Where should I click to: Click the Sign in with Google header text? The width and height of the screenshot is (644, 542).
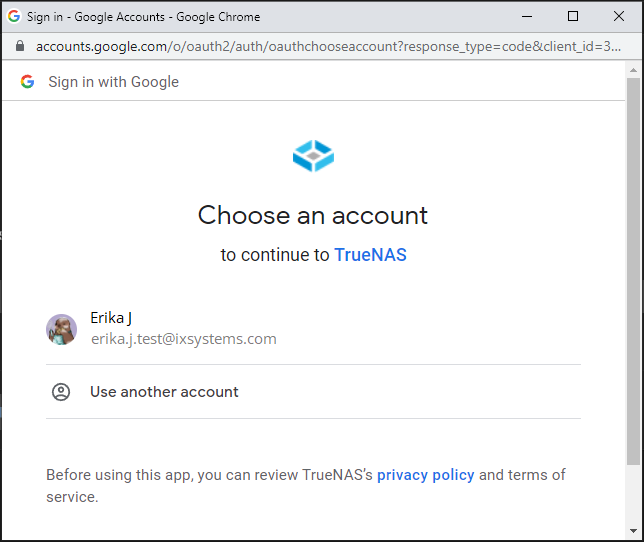coord(113,82)
